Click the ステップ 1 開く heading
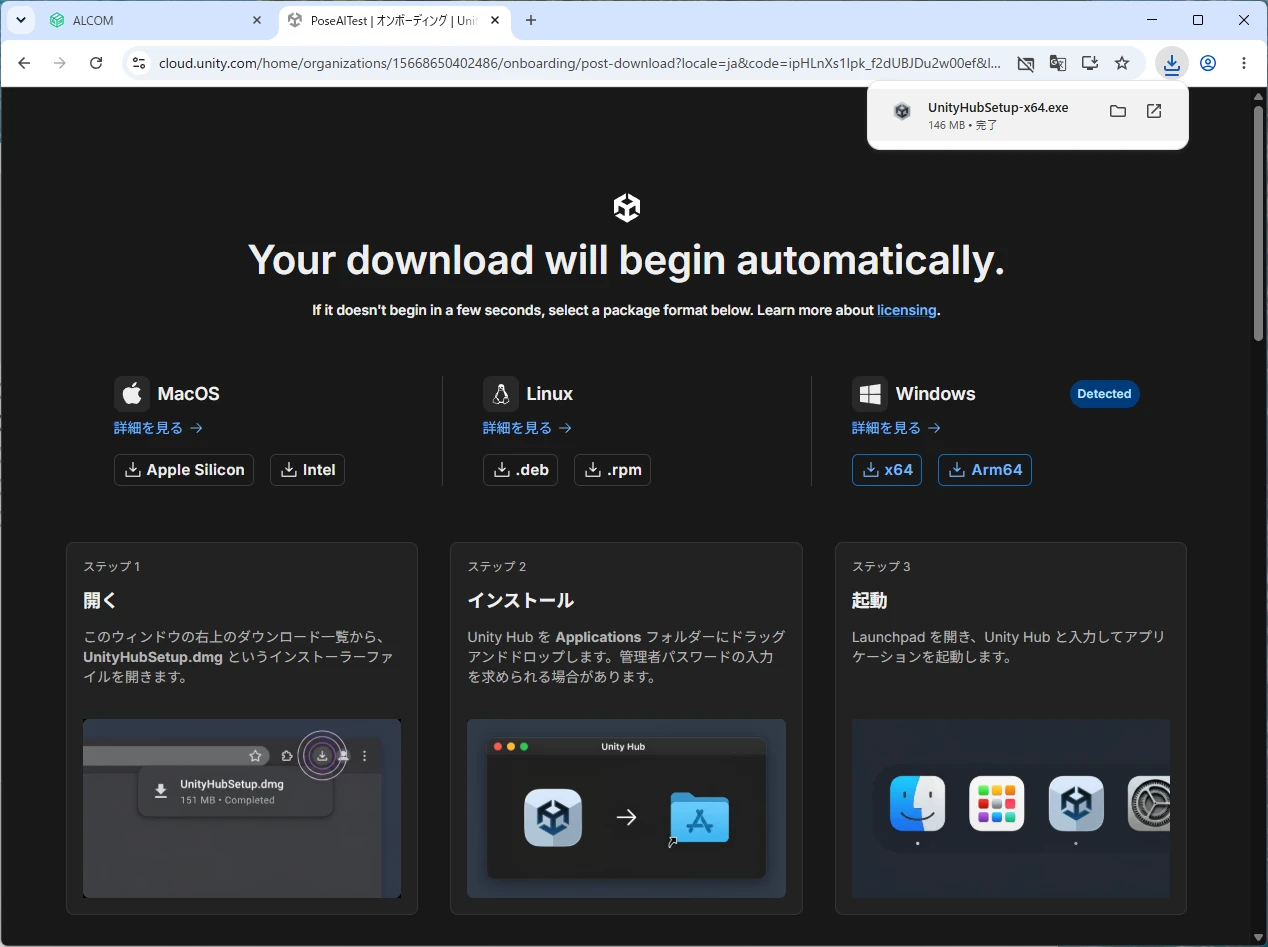This screenshot has width=1268, height=947. (100, 600)
